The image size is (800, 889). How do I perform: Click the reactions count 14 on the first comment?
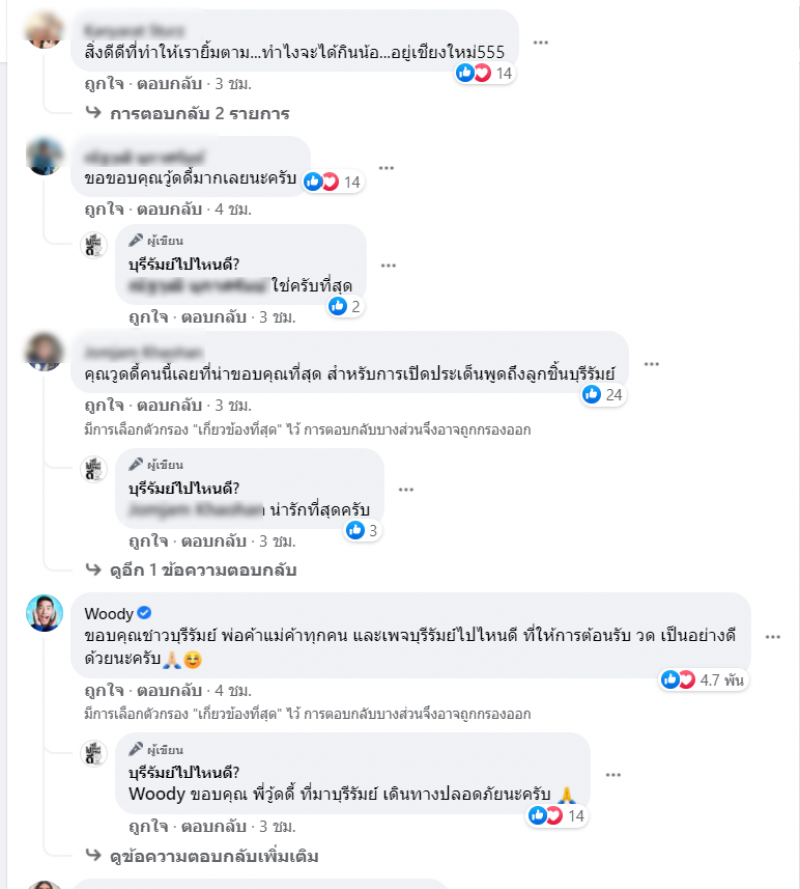485,73
